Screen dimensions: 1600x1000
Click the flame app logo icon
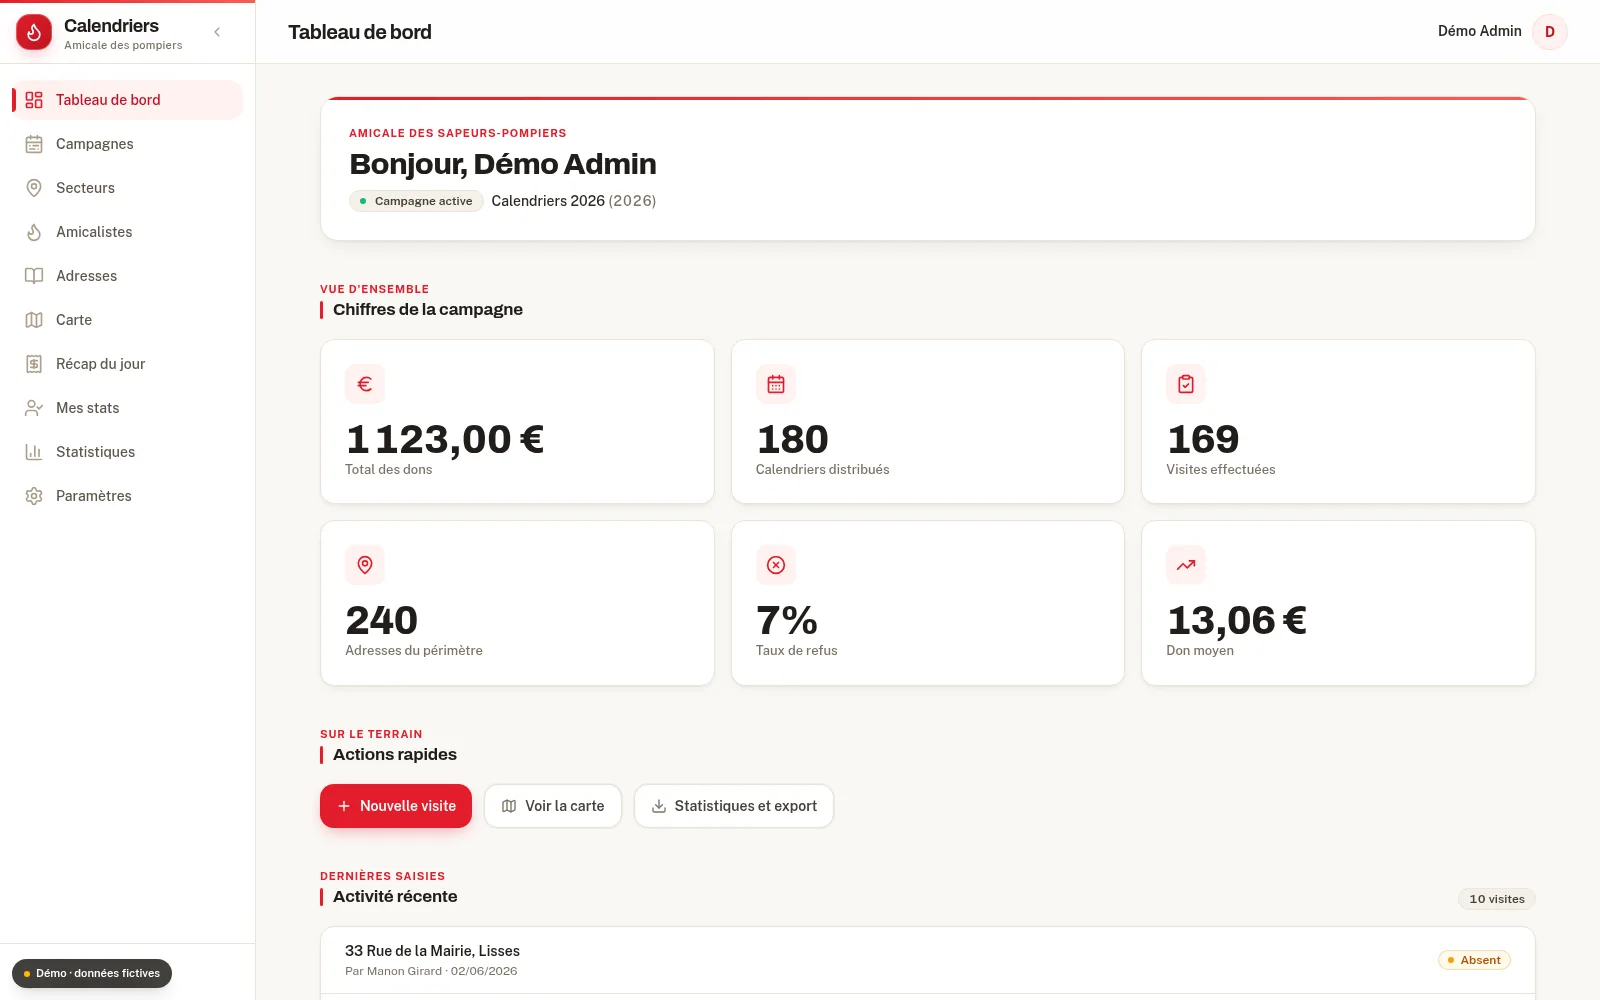coord(34,32)
